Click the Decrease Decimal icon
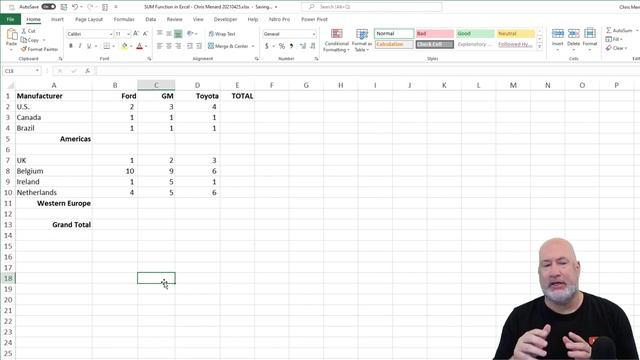 point(312,46)
